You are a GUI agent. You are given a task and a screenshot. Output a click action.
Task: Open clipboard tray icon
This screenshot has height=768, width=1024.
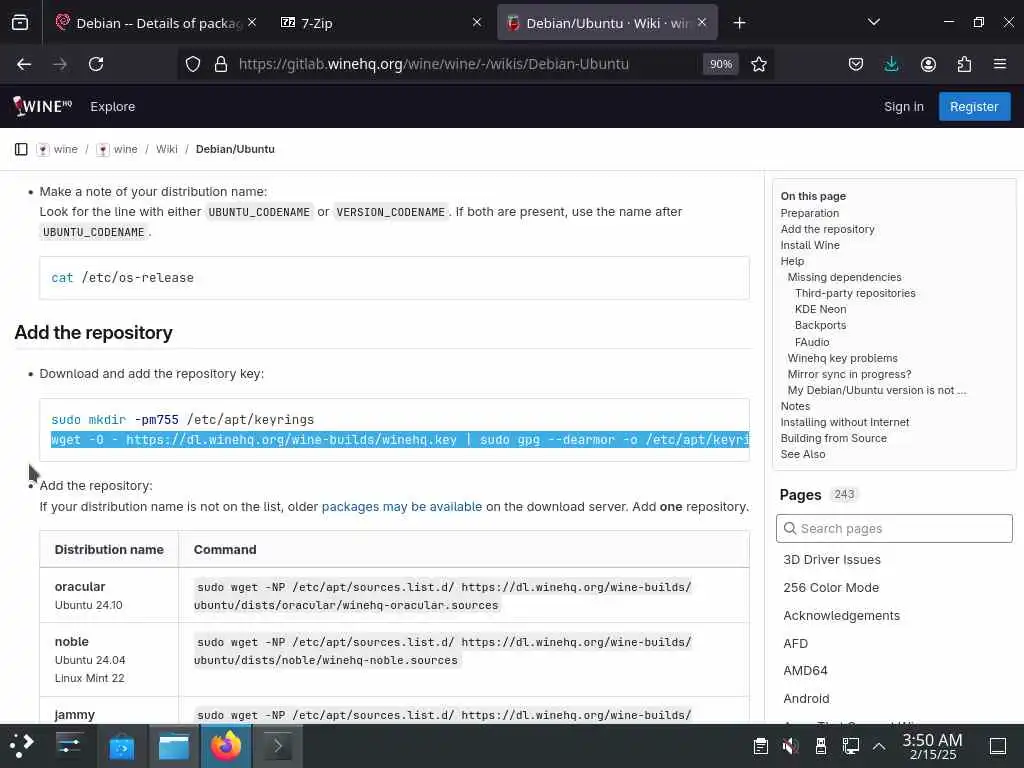pyautogui.click(x=760, y=745)
